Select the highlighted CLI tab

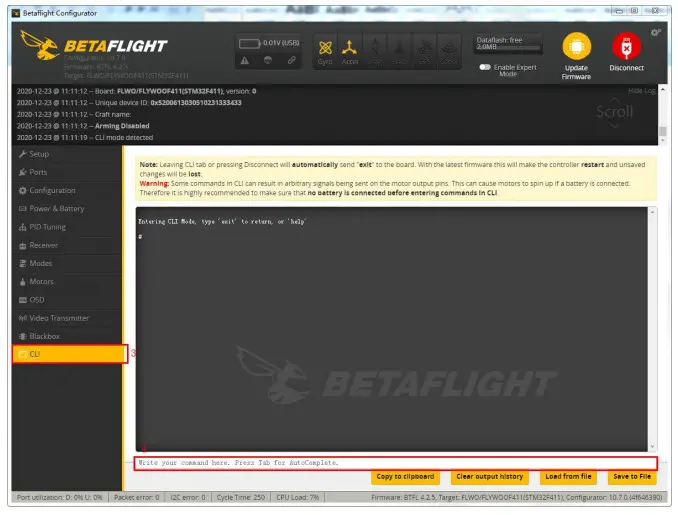[69, 354]
